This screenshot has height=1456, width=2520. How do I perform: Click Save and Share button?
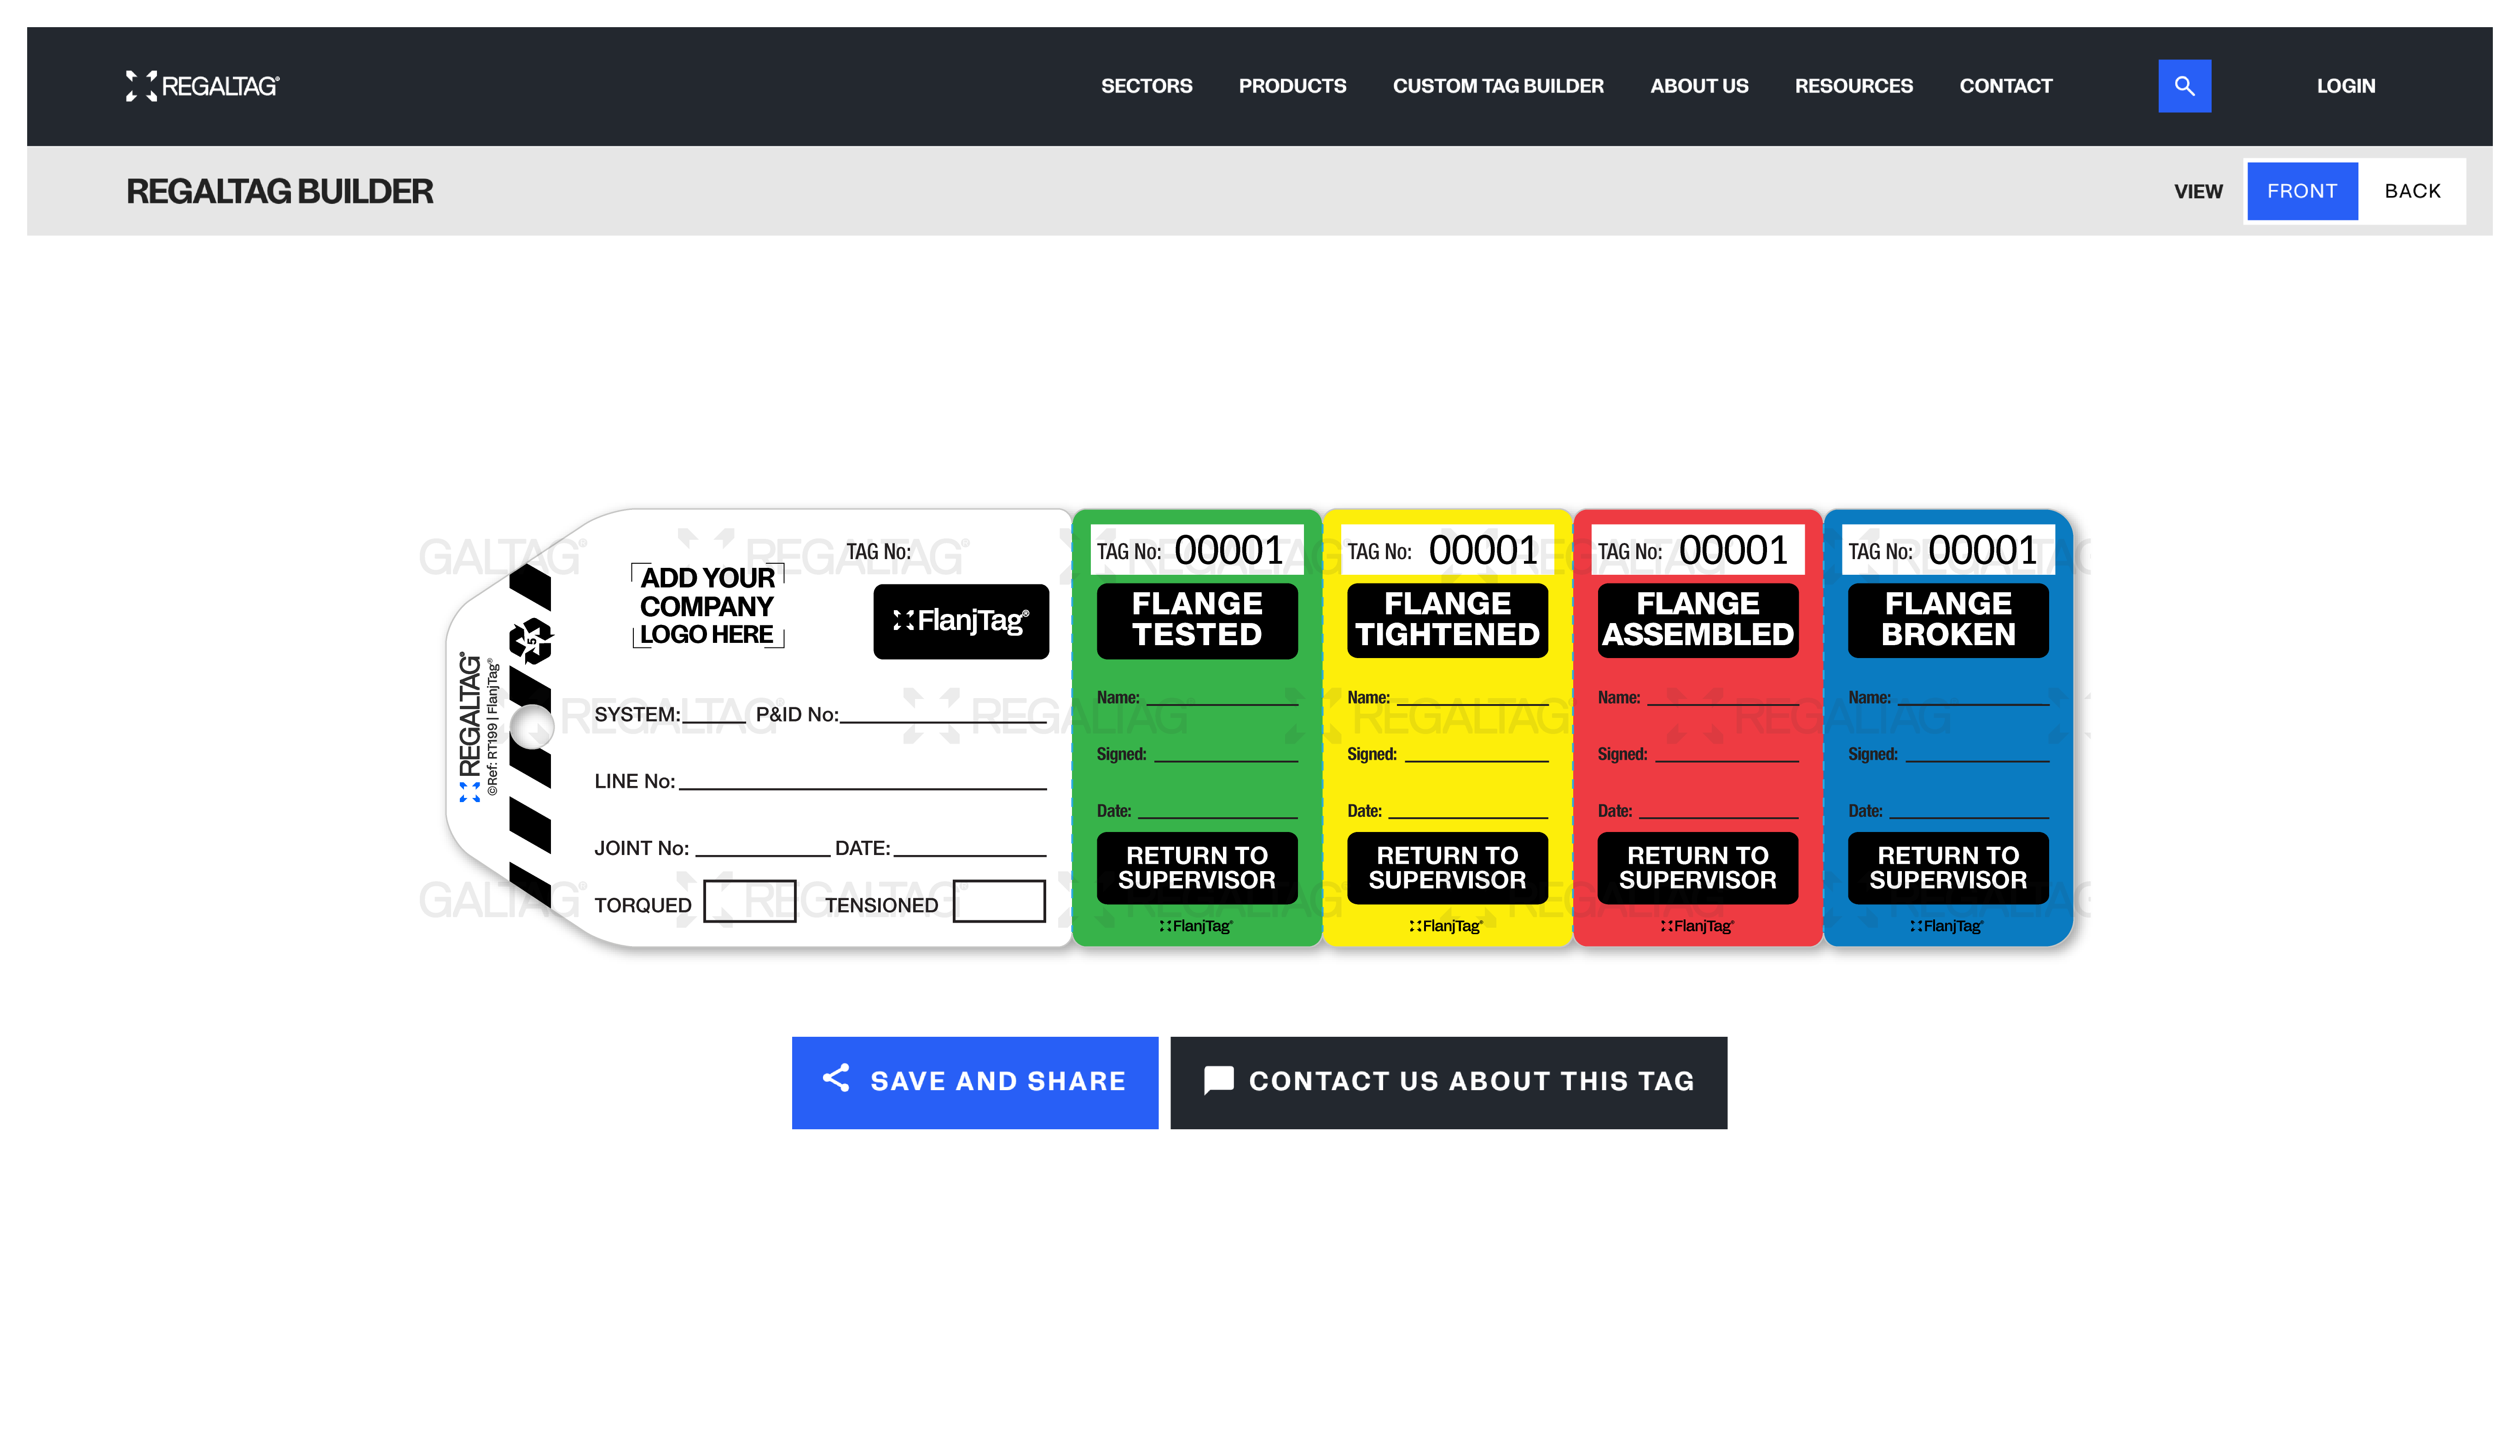tap(975, 1082)
